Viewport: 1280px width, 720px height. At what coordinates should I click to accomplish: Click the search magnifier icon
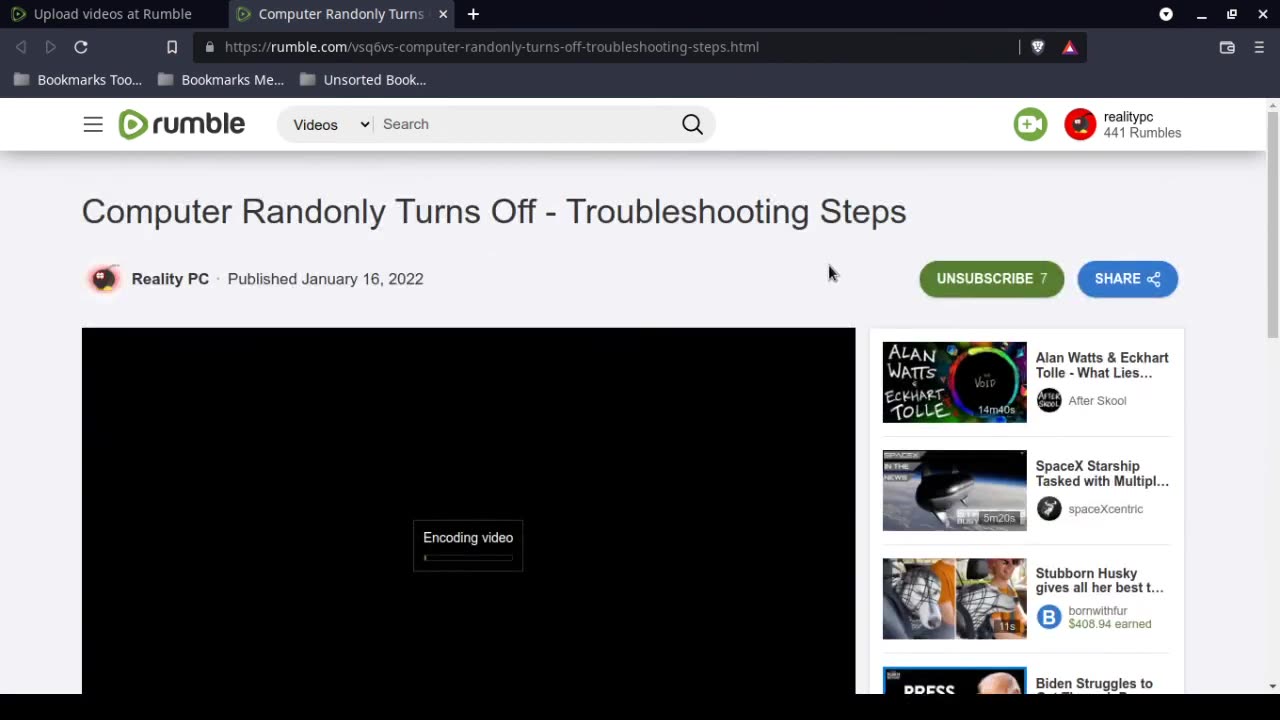pos(692,124)
